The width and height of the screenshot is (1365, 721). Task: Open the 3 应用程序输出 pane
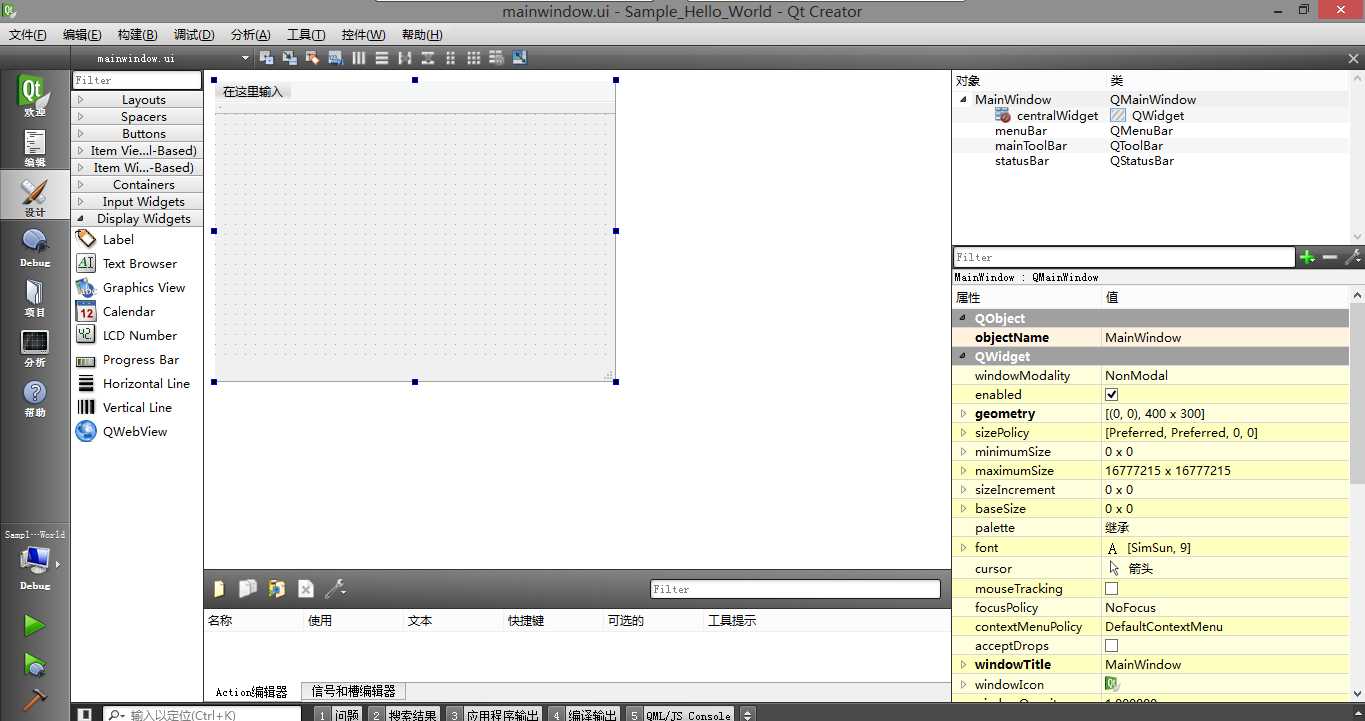point(494,714)
